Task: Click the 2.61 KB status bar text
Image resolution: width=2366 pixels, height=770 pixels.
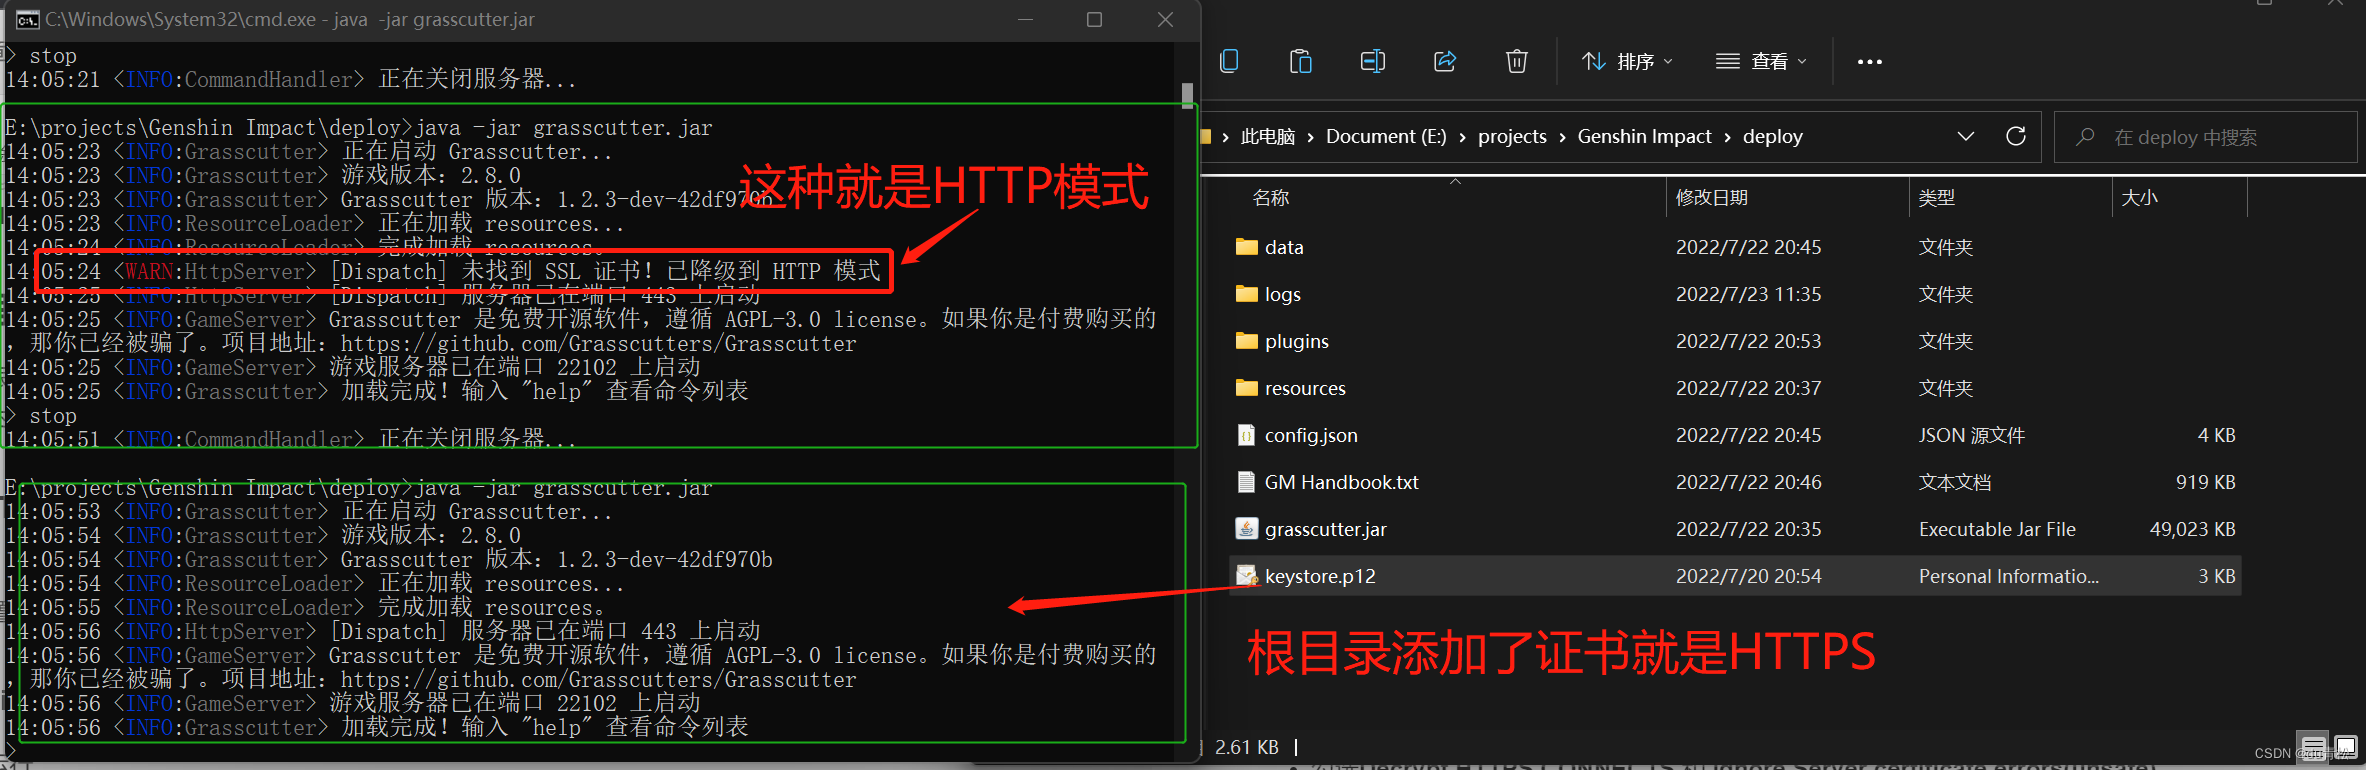Action: tap(1246, 747)
